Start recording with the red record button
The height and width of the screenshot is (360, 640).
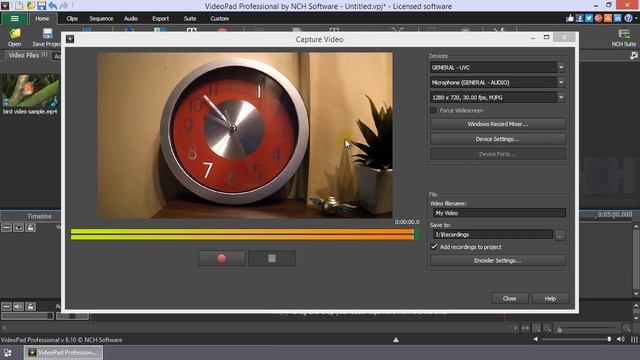pos(222,258)
